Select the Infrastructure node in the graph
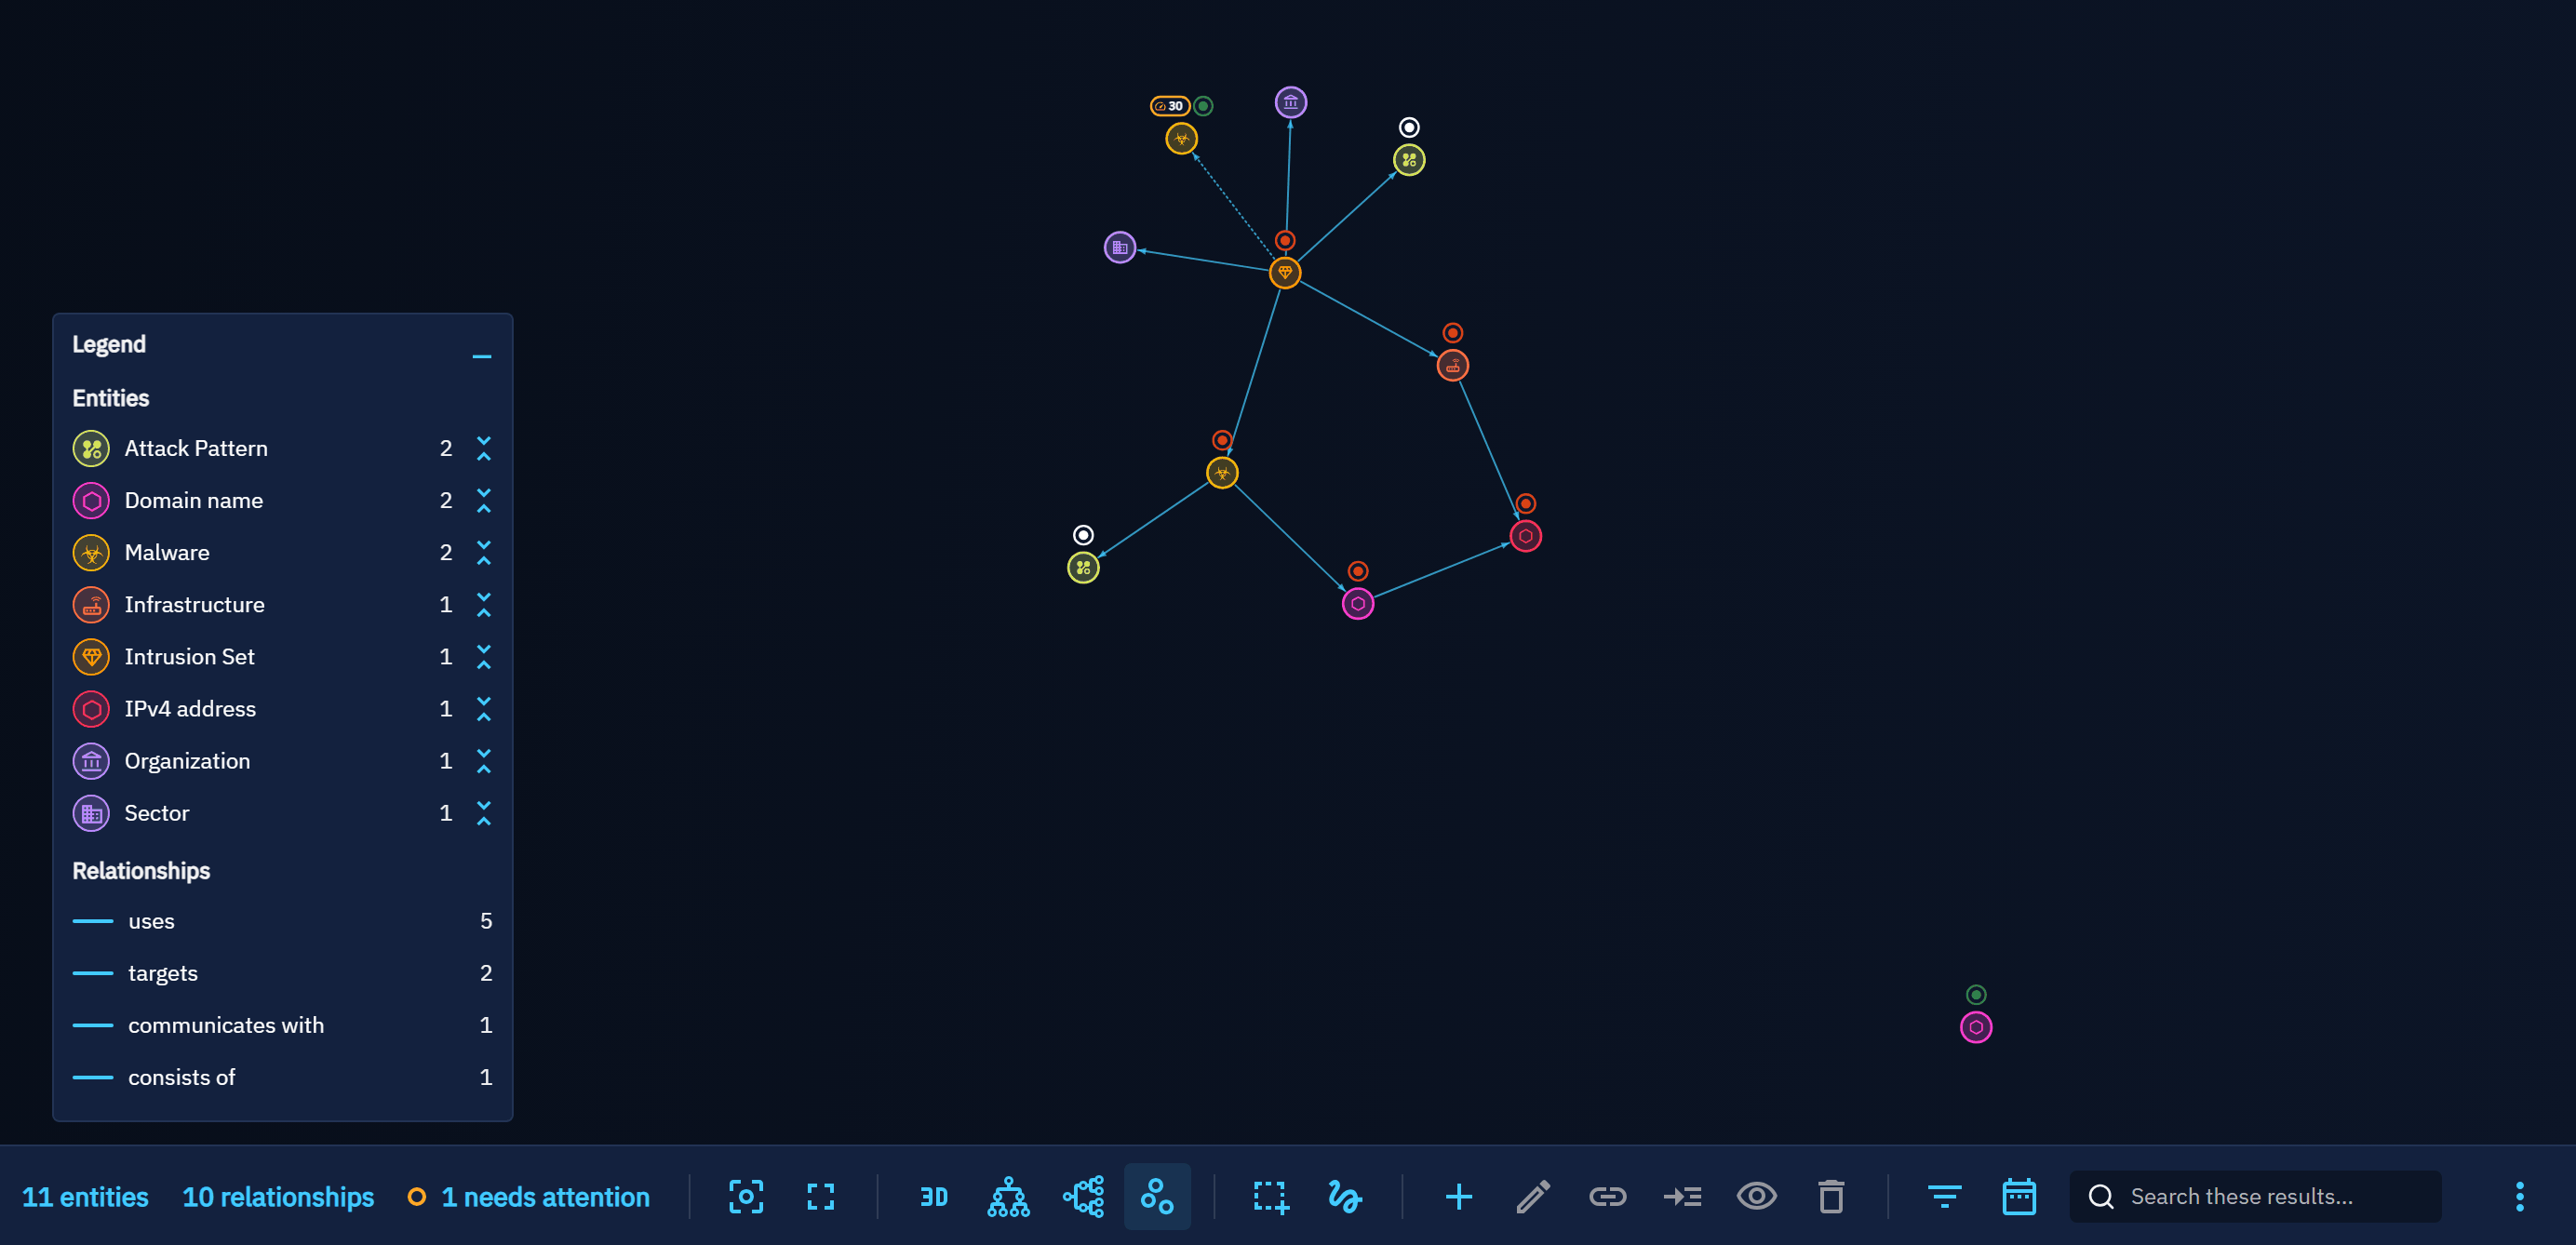This screenshot has width=2576, height=1245. click(1452, 365)
